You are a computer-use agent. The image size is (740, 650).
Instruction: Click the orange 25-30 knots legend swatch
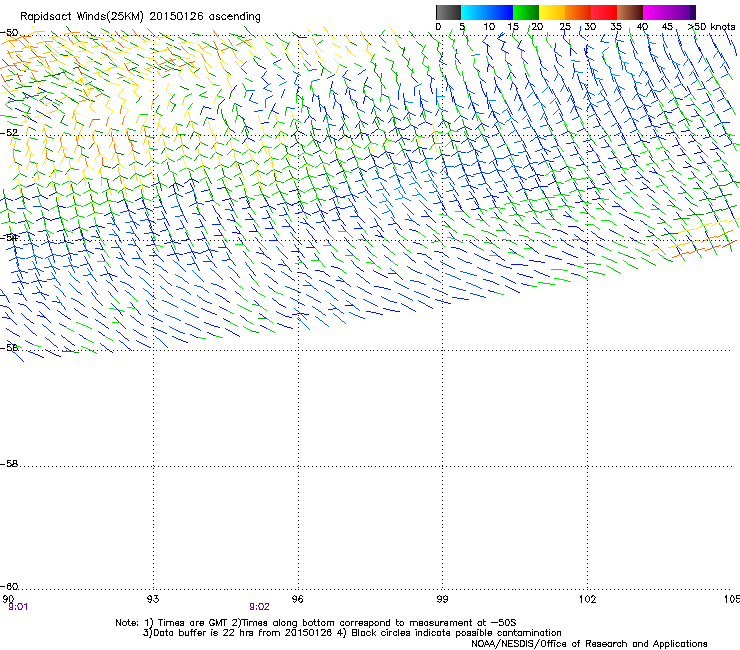click(x=578, y=12)
